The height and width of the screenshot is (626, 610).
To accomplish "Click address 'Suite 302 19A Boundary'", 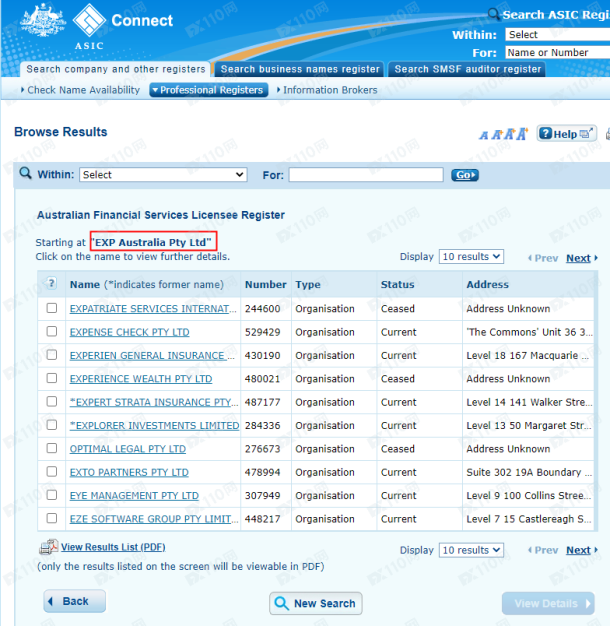I will pyautogui.click(x=529, y=472).
